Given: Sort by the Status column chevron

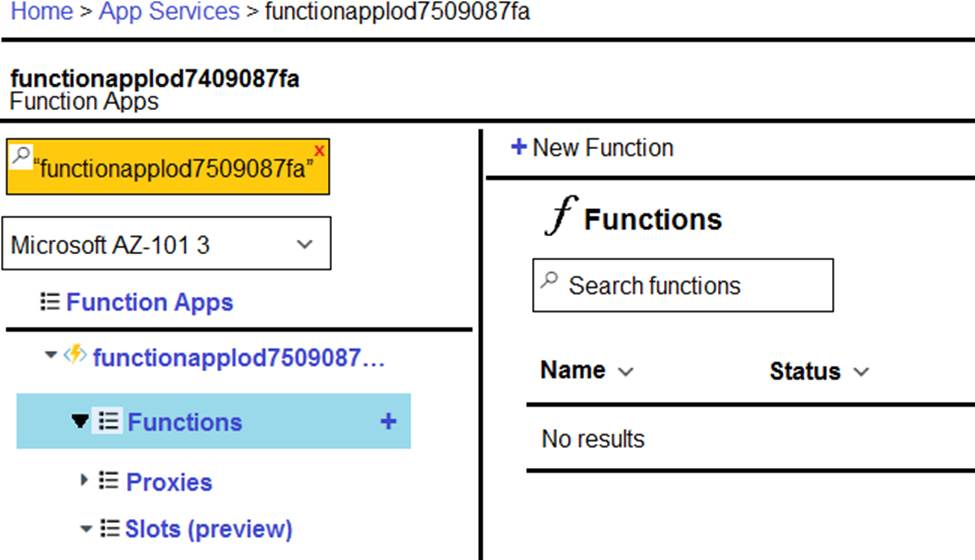Looking at the screenshot, I should coord(860,372).
